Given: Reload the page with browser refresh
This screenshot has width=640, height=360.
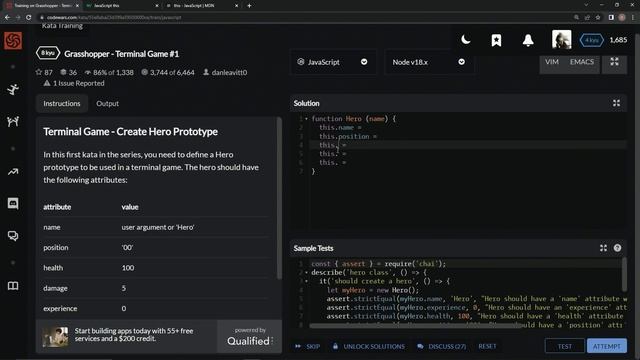Looking at the screenshot, I should tap(29, 18).
